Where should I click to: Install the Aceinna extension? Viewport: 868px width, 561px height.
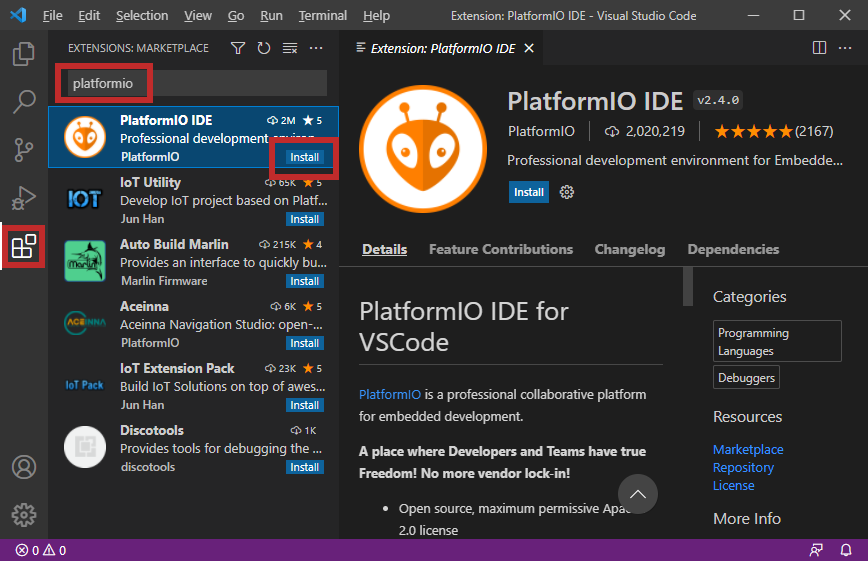pos(304,343)
